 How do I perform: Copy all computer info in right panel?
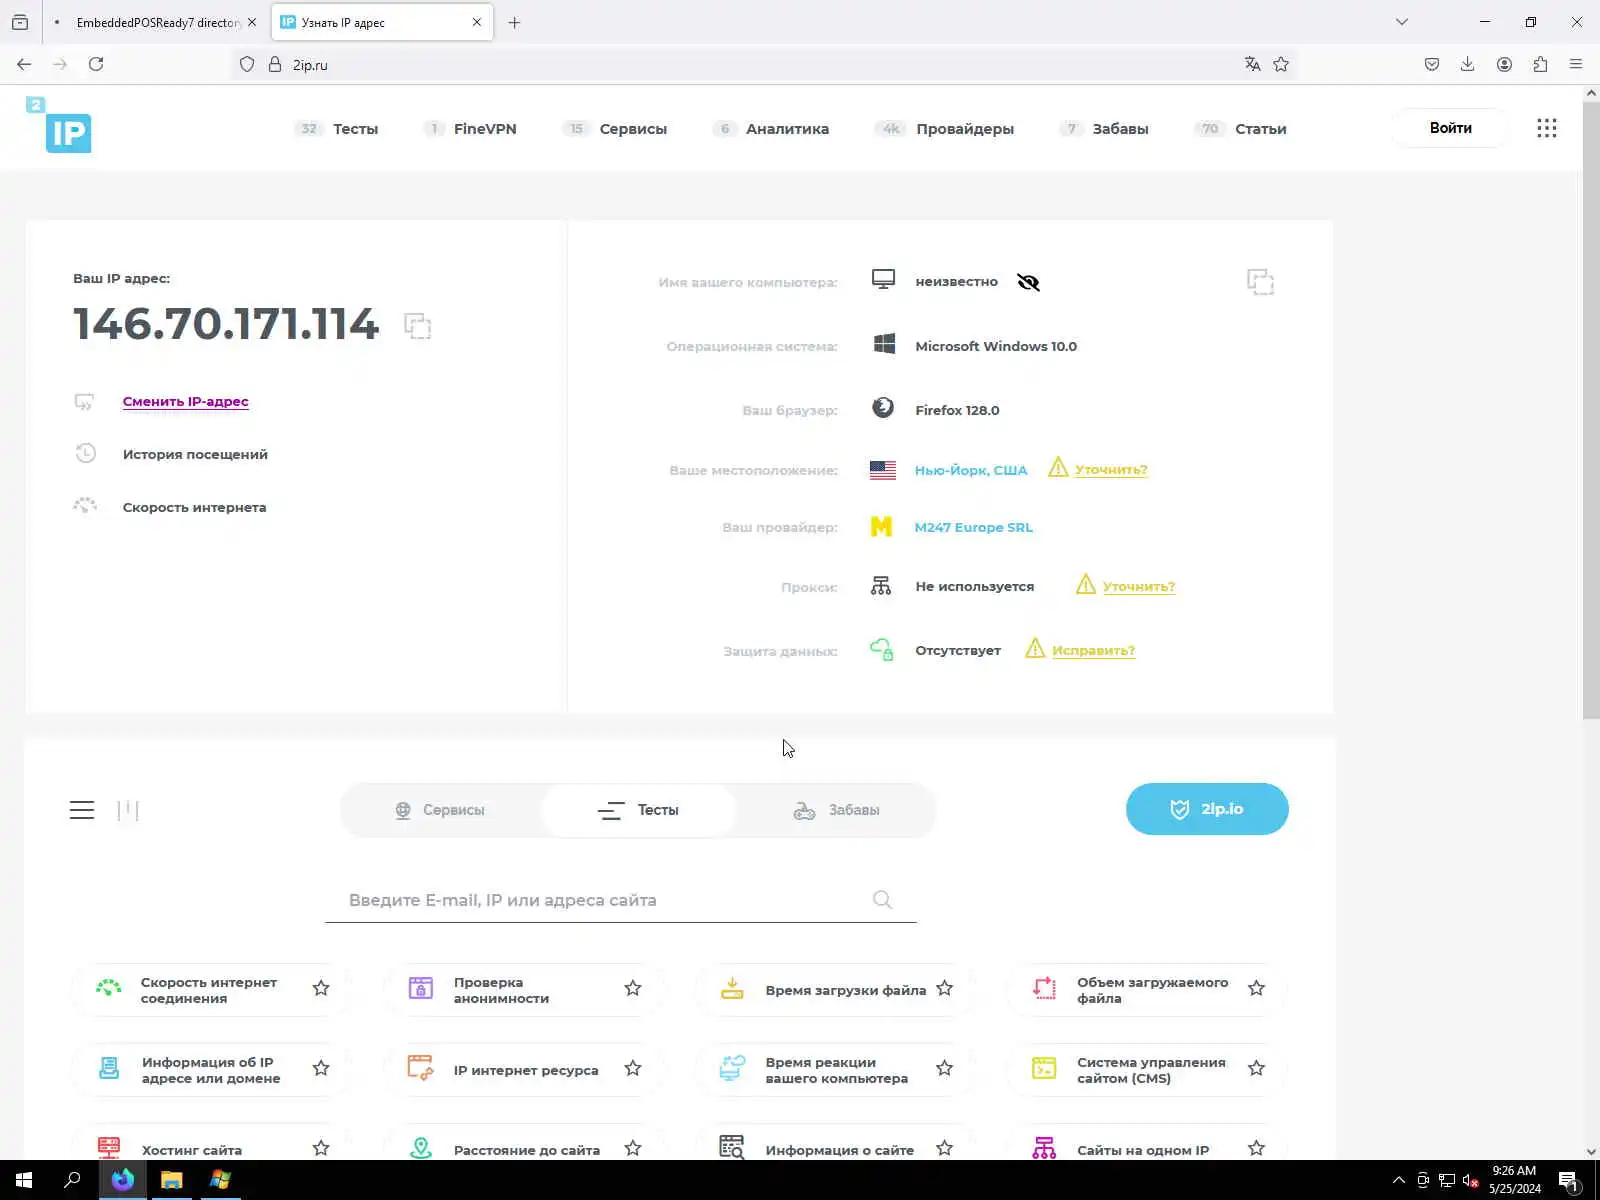click(1260, 282)
